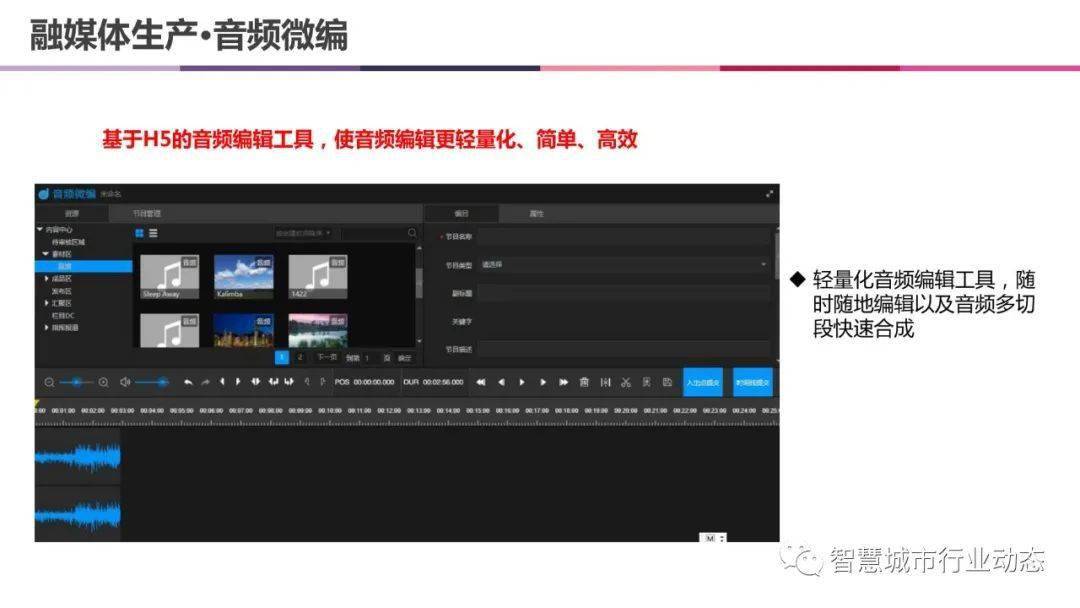The width and height of the screenshot is (1080, 608).
Task: Click the icon between scissors and save
Action: [646, 382]
